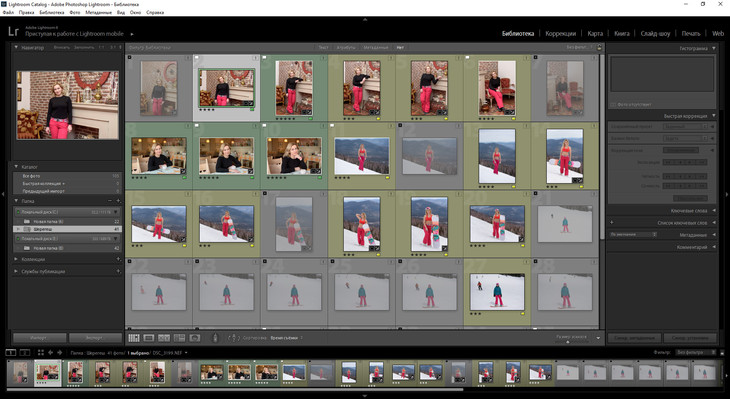Switch to Compare view (XY icon)
730x399 pixels.
pyautogui.click(x=164, y=338)
